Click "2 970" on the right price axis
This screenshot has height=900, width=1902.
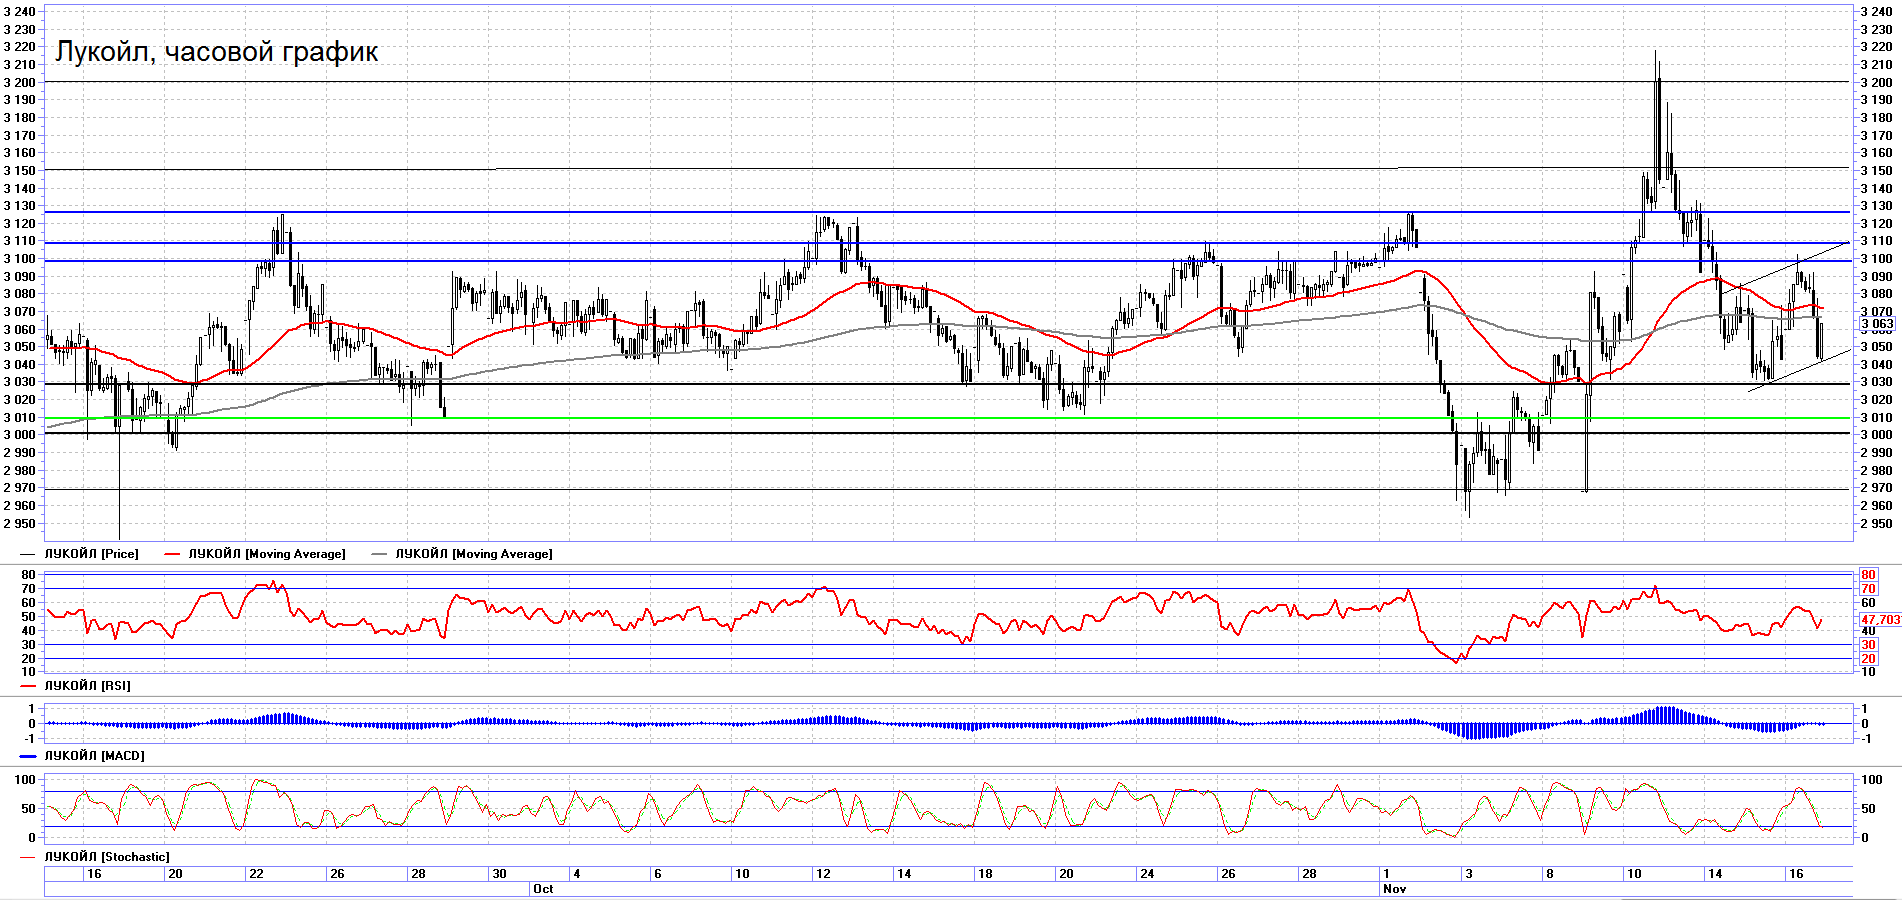[x=1876, y=488]
